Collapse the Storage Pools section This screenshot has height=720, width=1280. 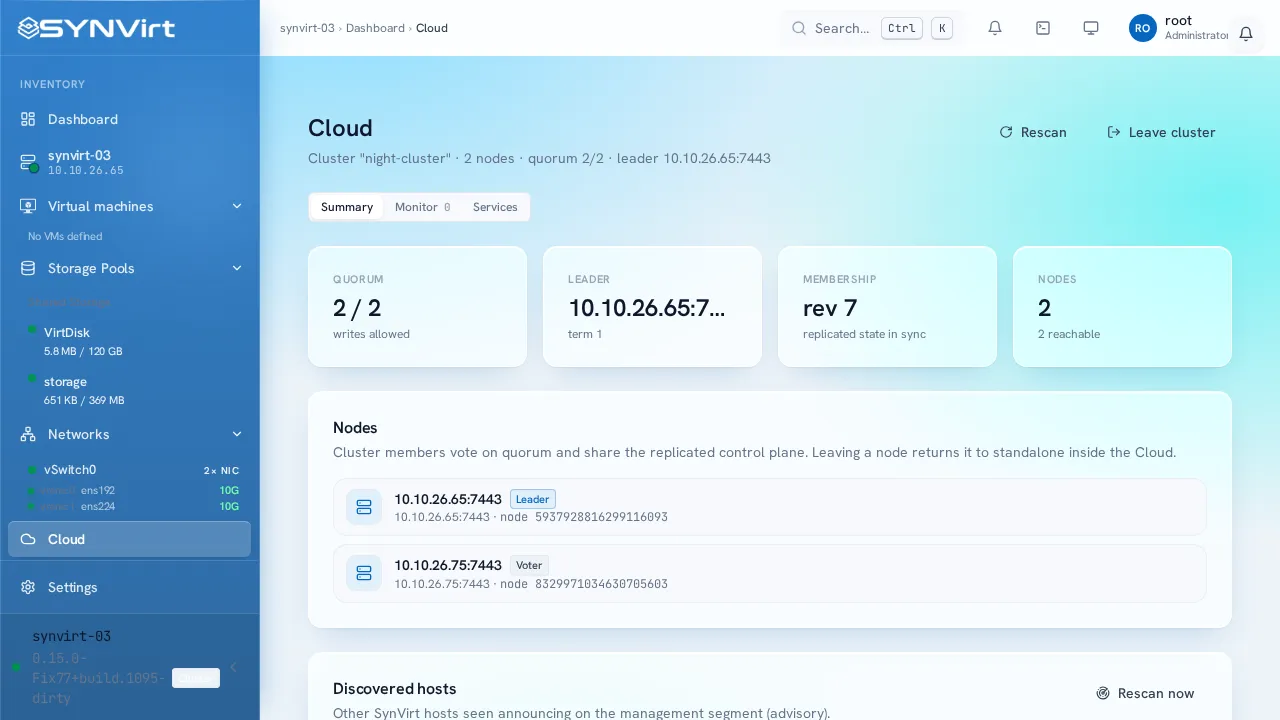pyautogui.click(x=237, y=268)
